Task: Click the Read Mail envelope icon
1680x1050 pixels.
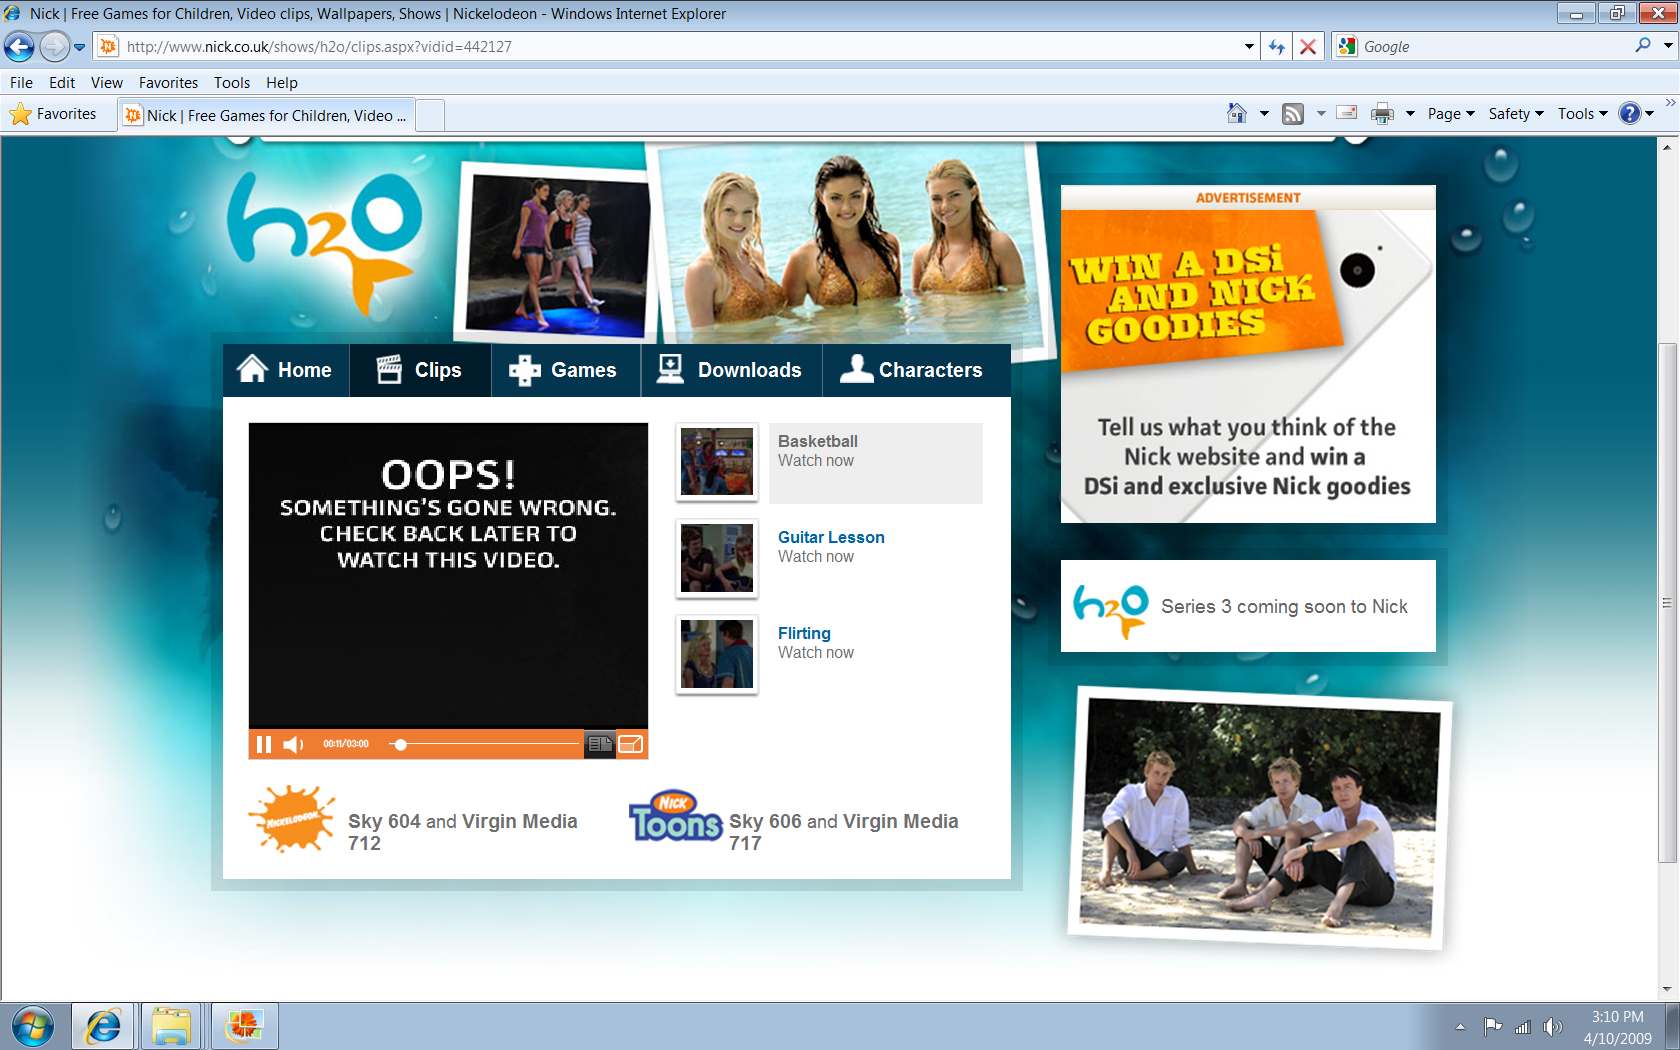Action: [x=1347, y=113]
